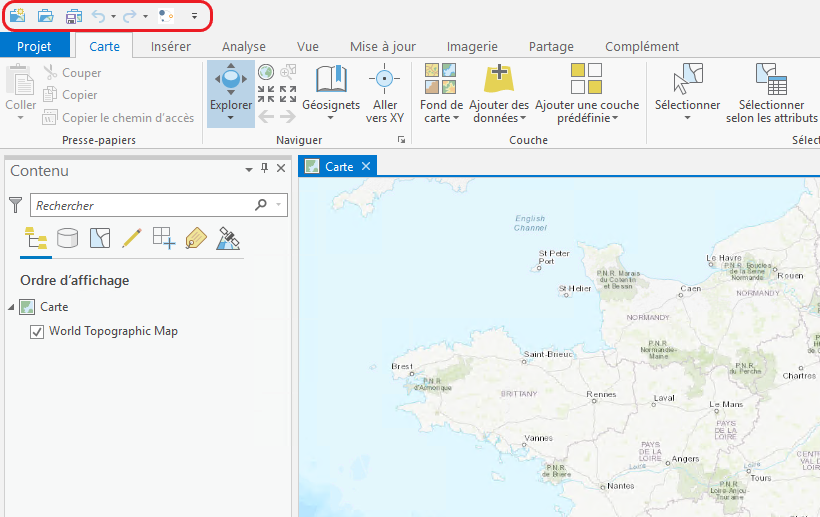The image size is (820, 517).
Task: Click the full extent globe icon
Action: tap(266, 72)
